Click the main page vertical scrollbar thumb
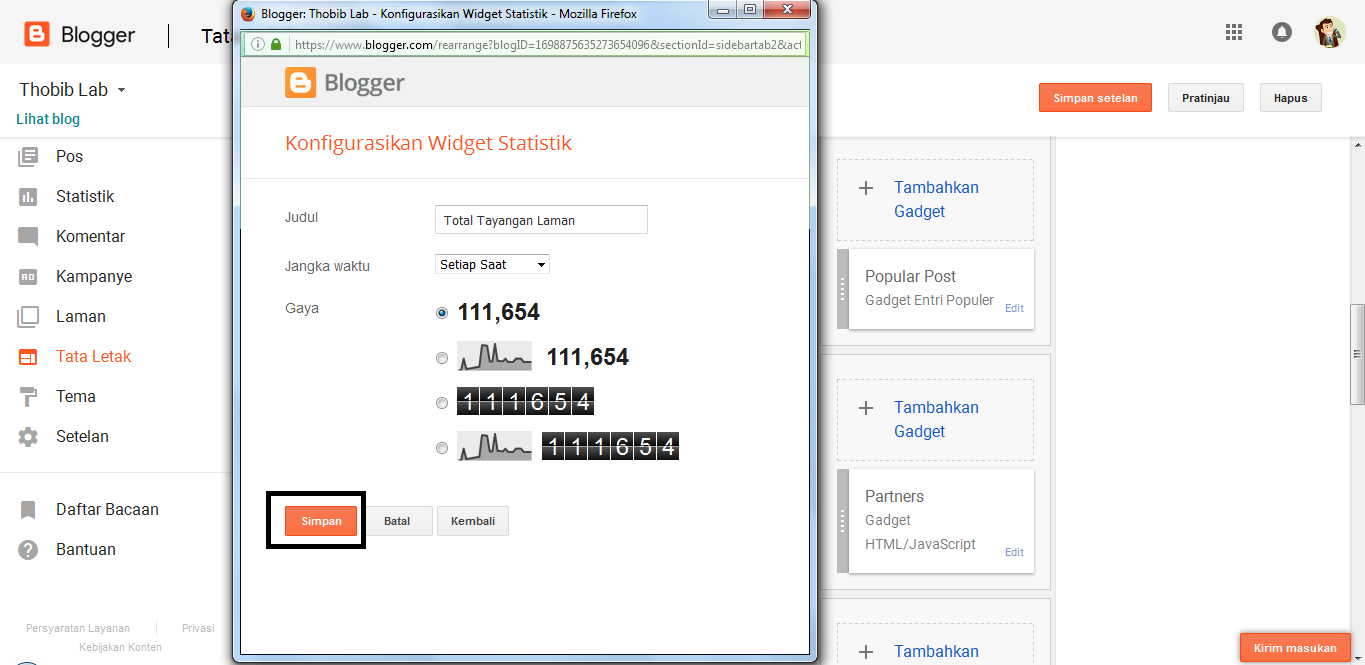 1357,354
